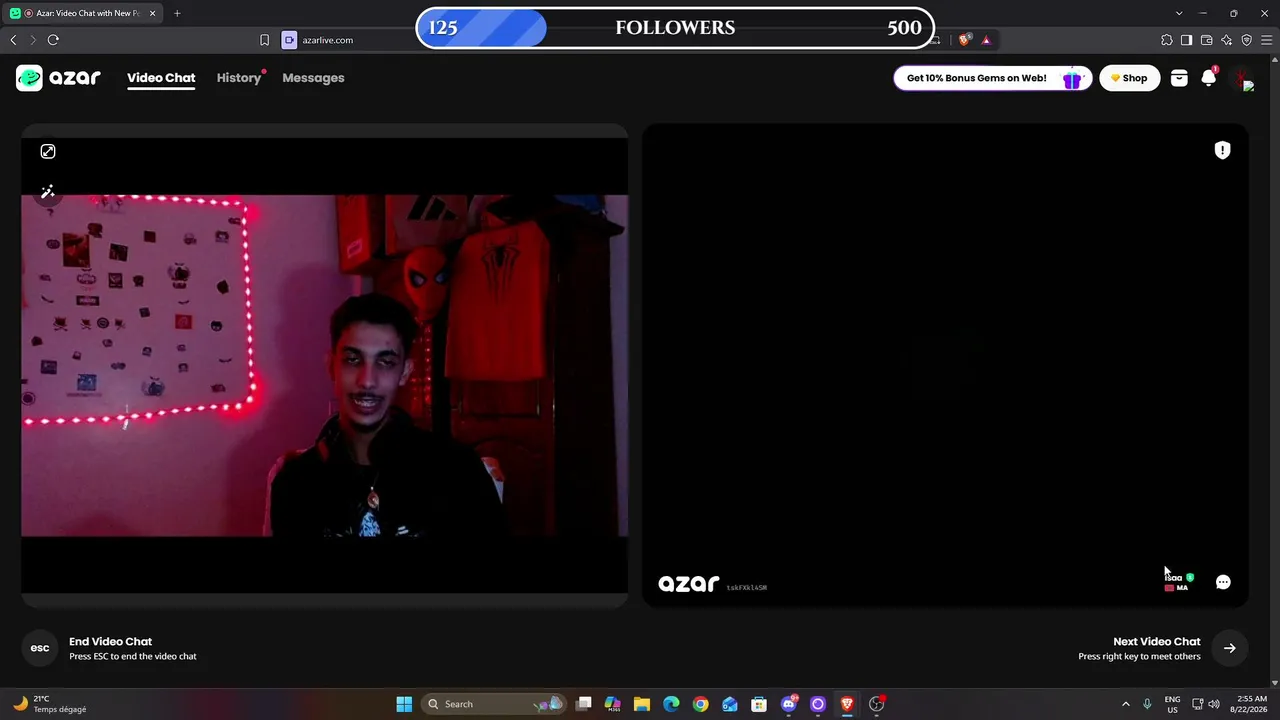1280x720 pixels.
Task: Toggle the browser sidebar panel
Action: pyautogui.click(x=1187, y=40)
